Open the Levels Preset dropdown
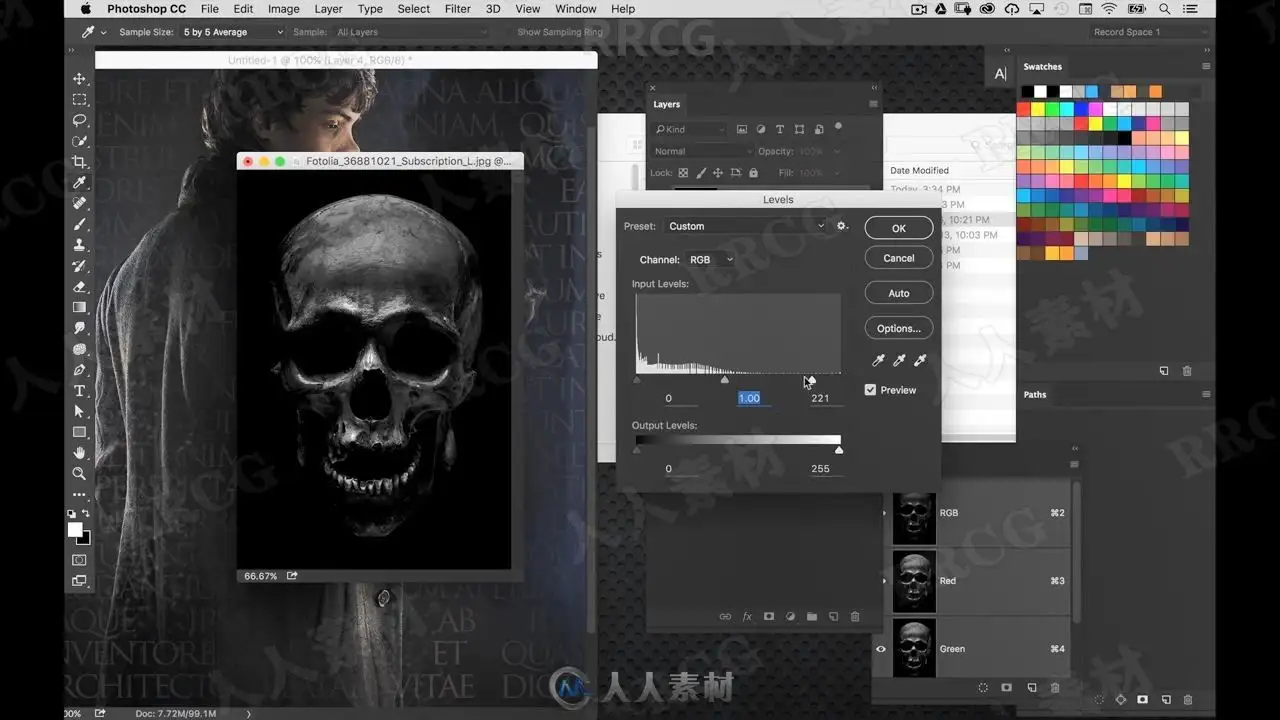 pyautogui.click(x=745, y=226)
